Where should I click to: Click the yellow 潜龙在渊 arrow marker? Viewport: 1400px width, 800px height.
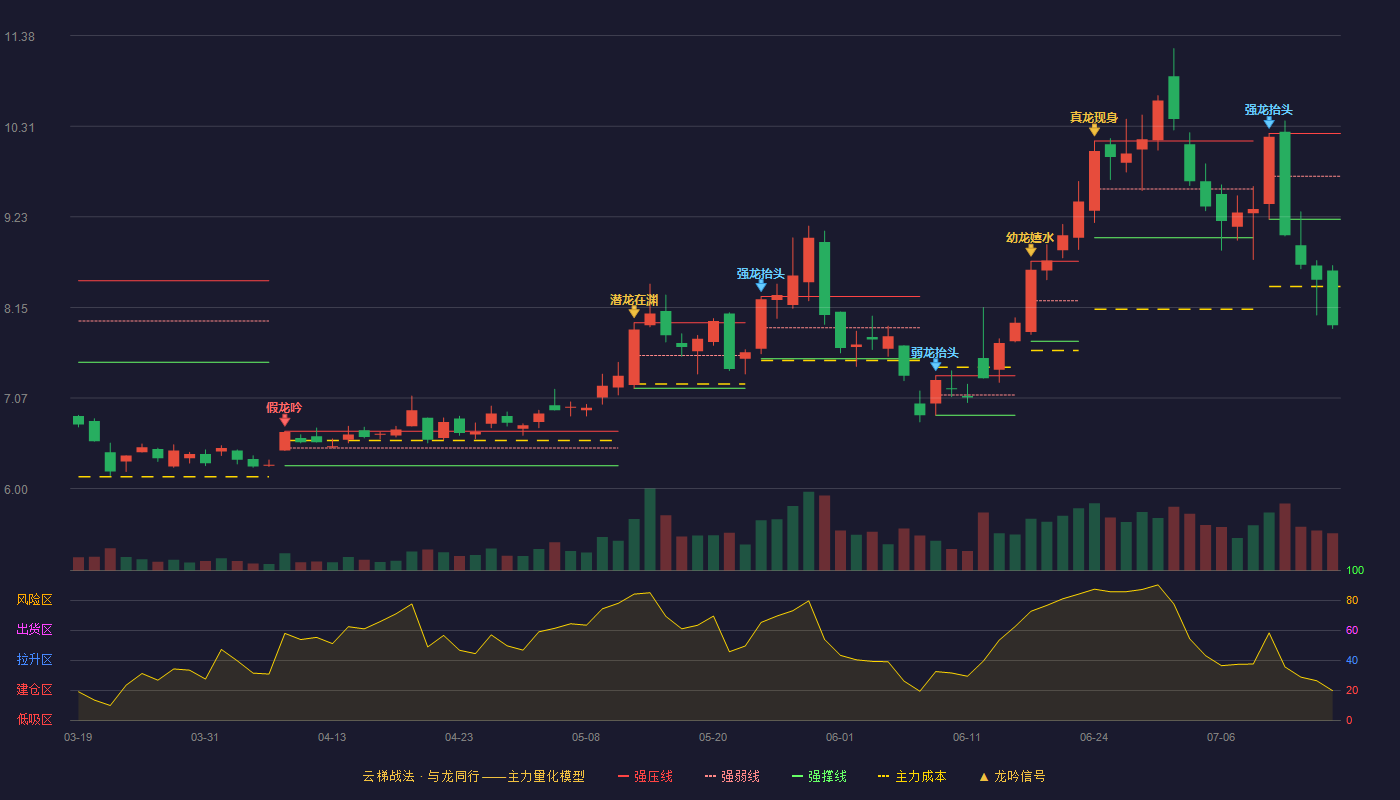tap(634, 312)
